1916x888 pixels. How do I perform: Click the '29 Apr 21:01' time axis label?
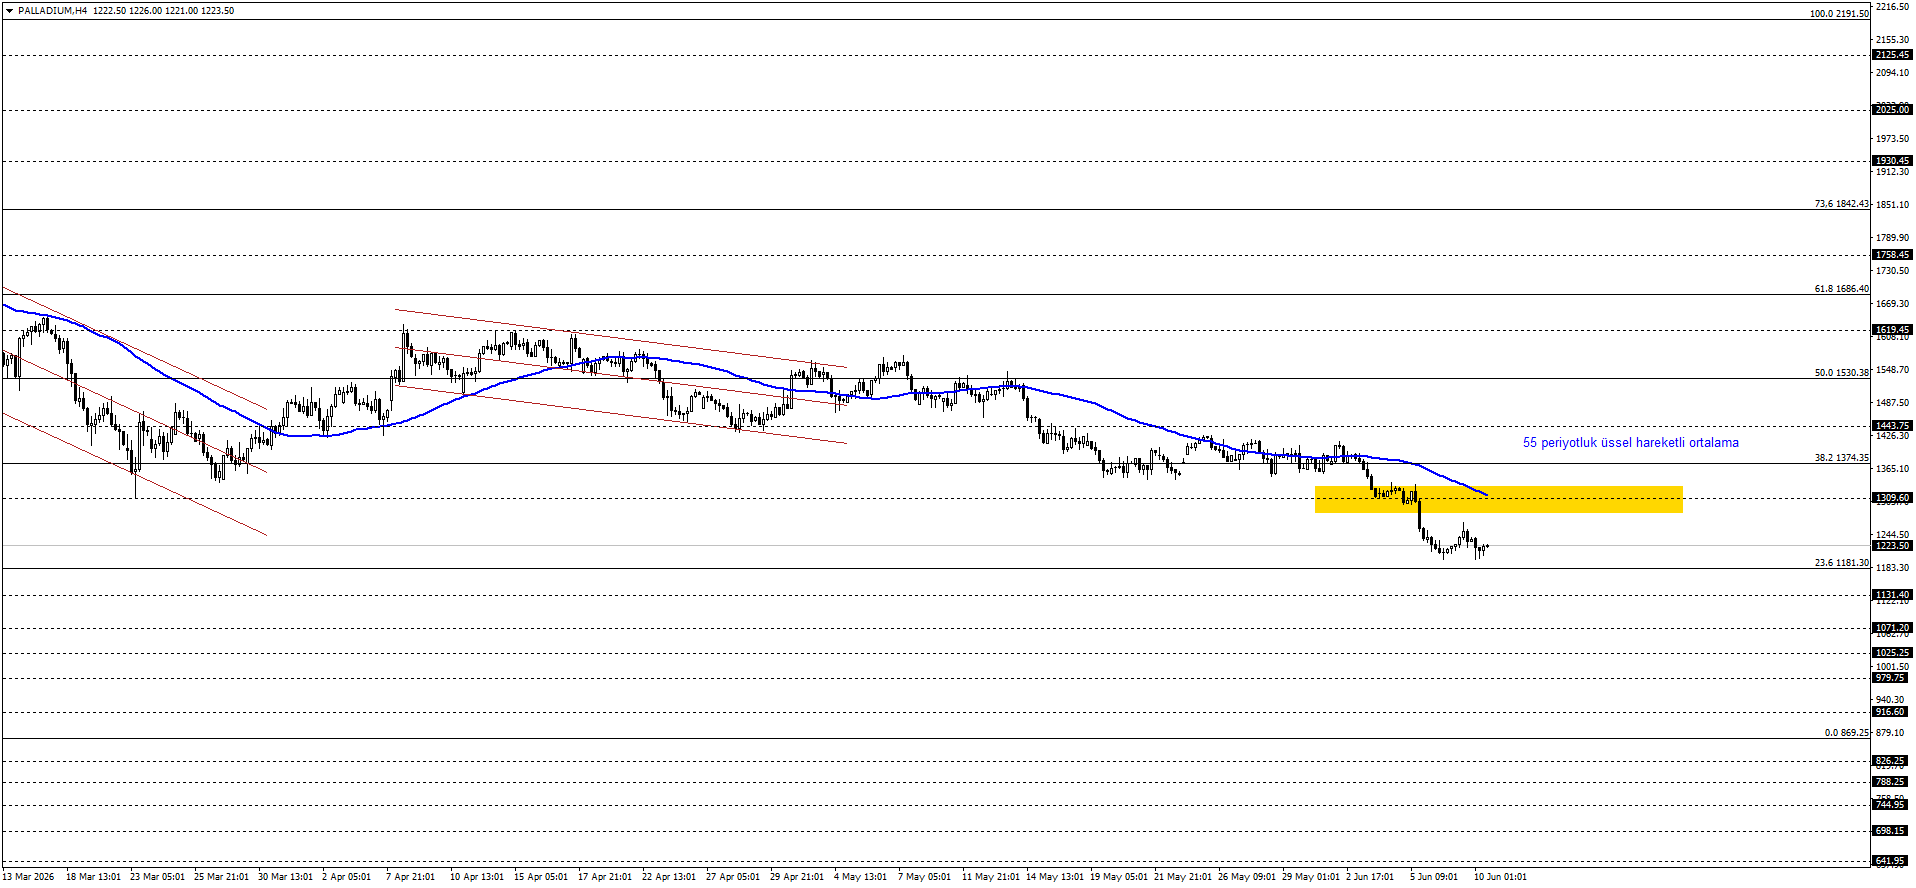797,877
